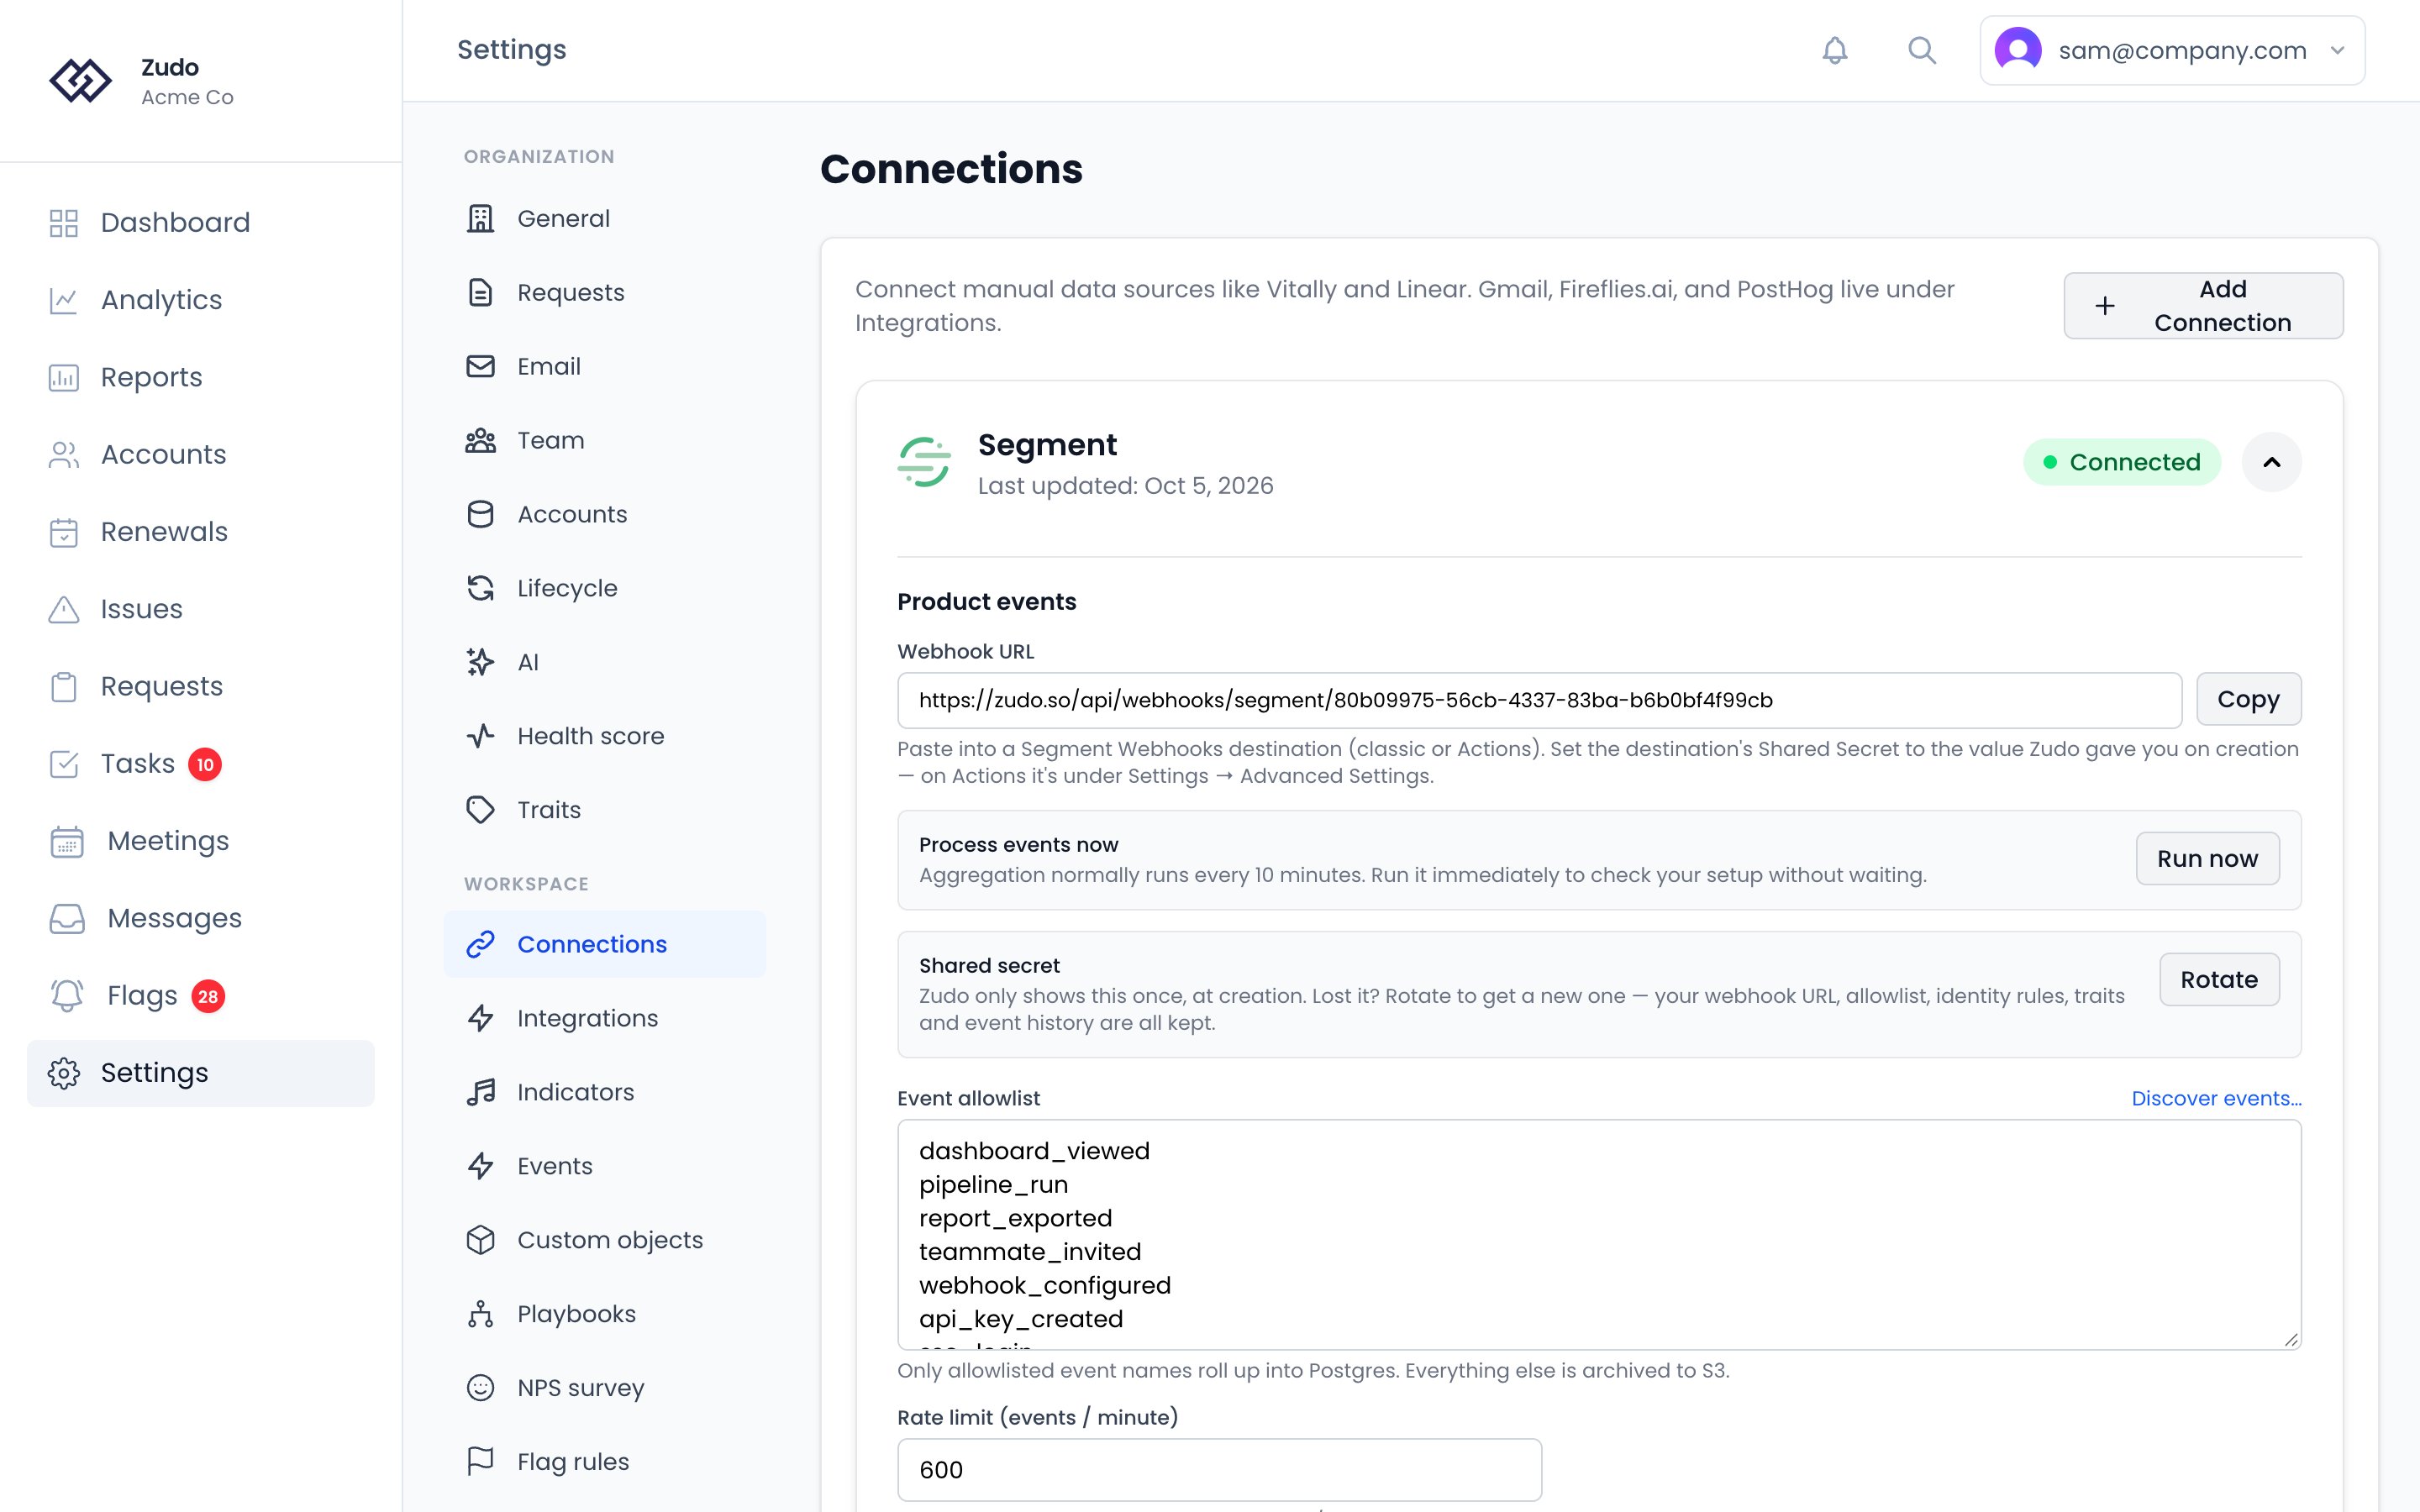This screenshot has width=2420, height=1512.
Task: Click the Zudo logo icon
Action: coord(80,81)
